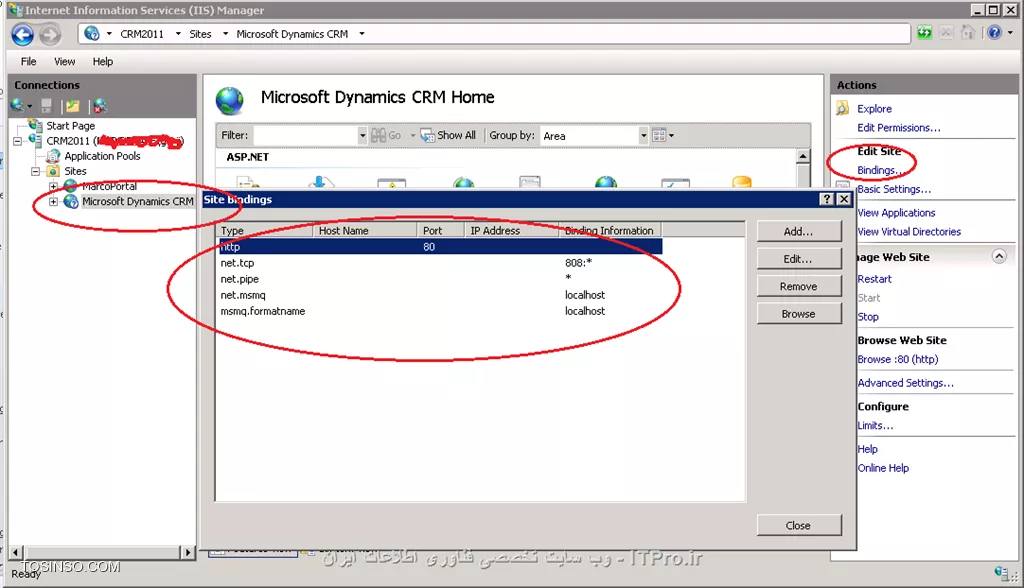Click the Delete Connection icon in Connections toolbar
The image size is (1024, 588).
[99, 105]
